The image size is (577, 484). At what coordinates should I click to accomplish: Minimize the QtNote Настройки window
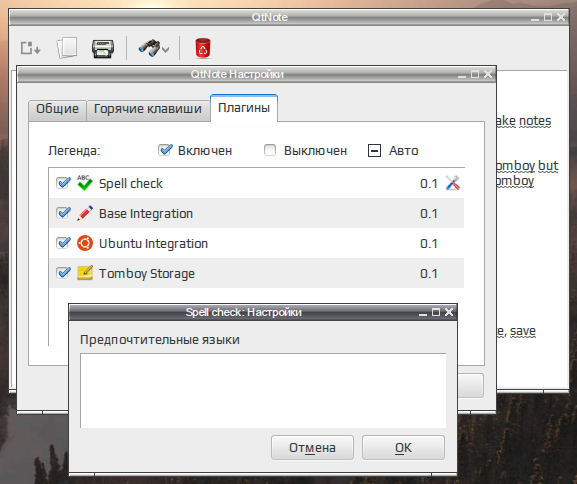[462, 76]
